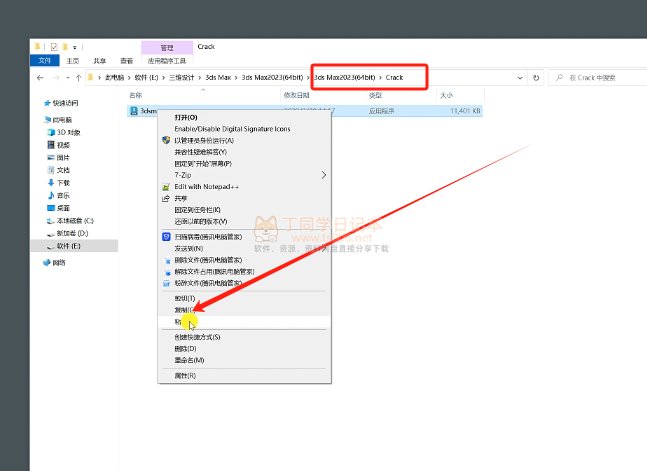
Task: Expand the 7-Zip submenu
Action: tap(324, 175)
